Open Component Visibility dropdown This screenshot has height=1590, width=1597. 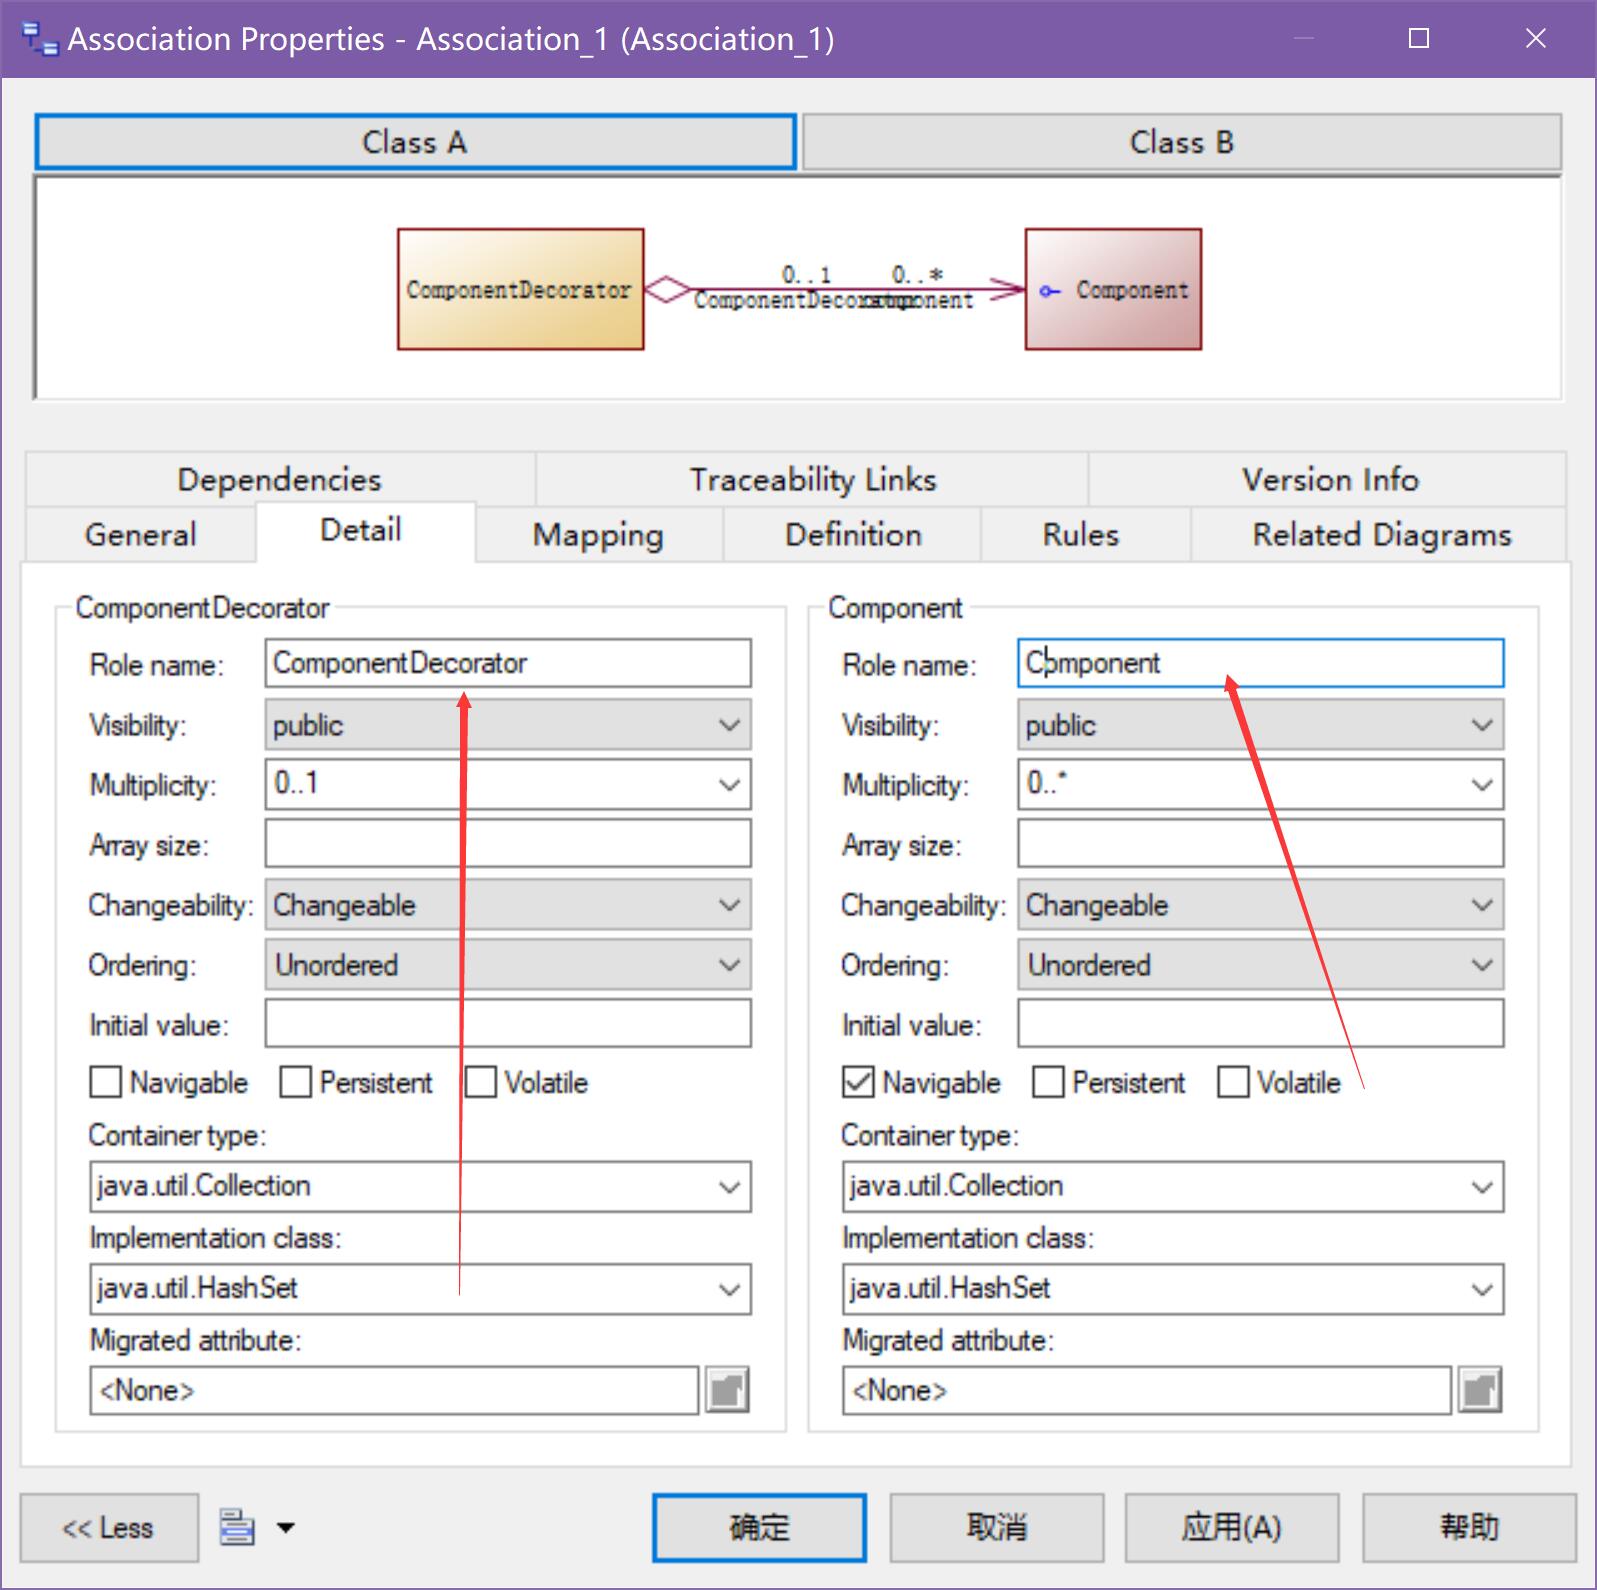(1481, 725)
